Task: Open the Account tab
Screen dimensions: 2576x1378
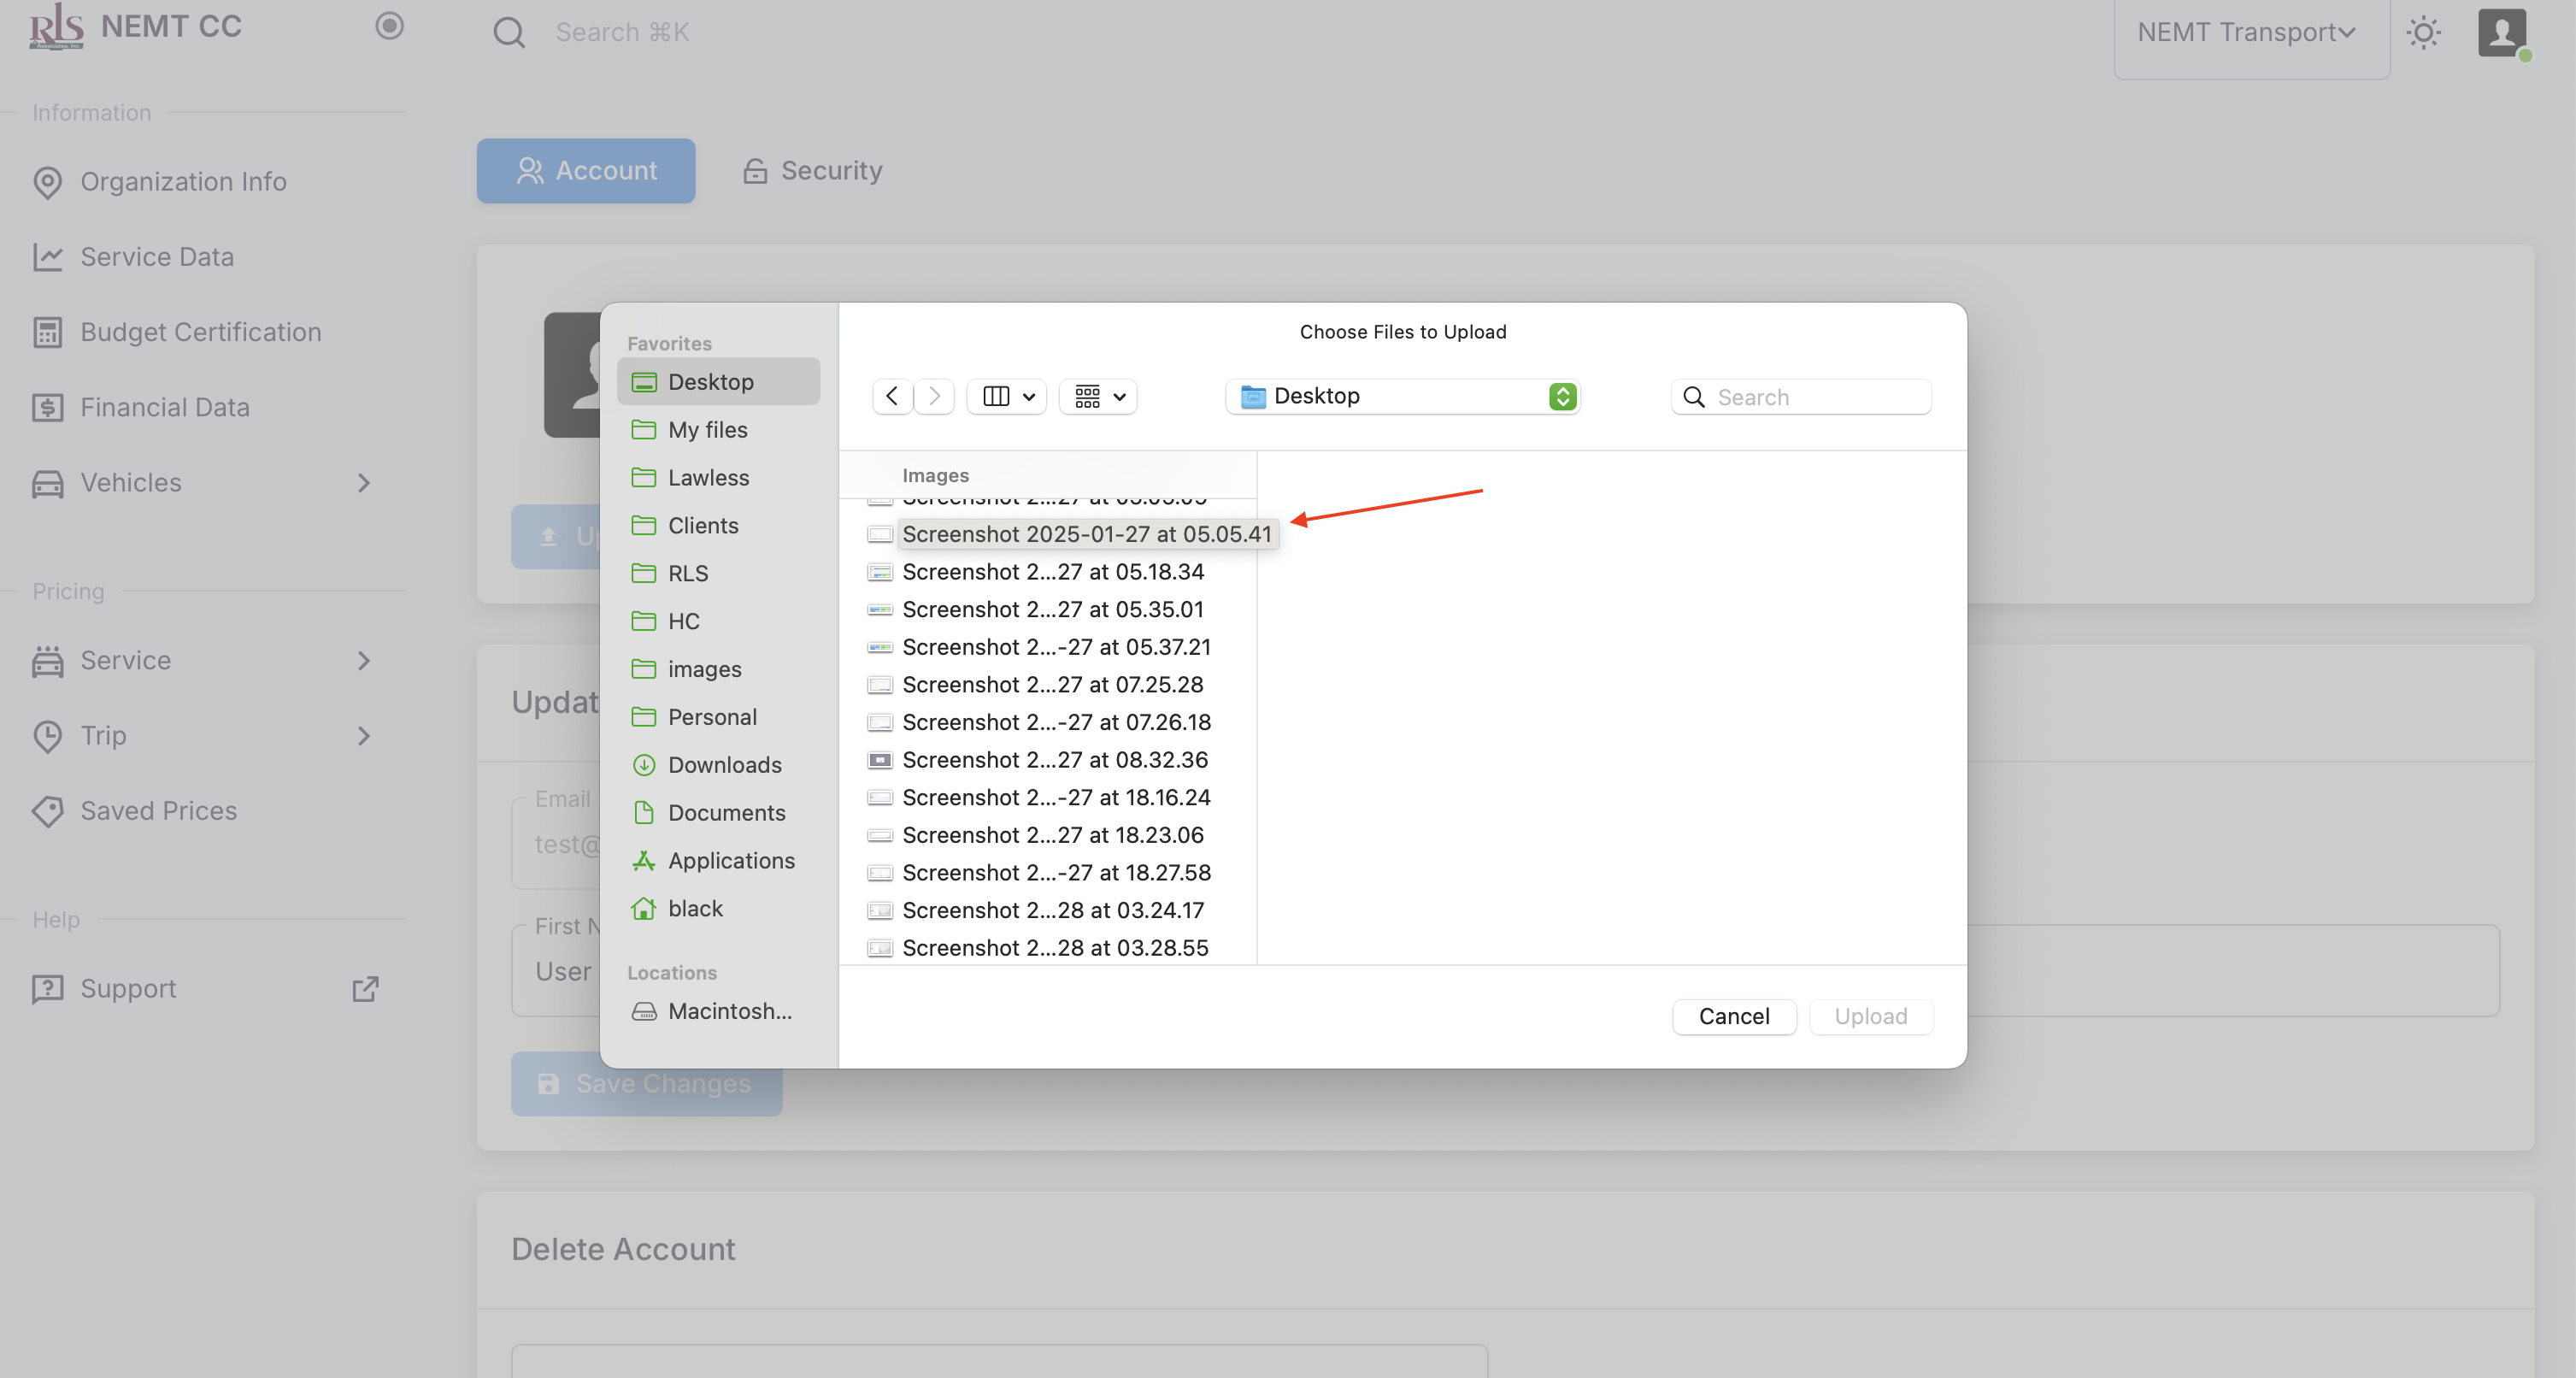Action: pos(586,171)
